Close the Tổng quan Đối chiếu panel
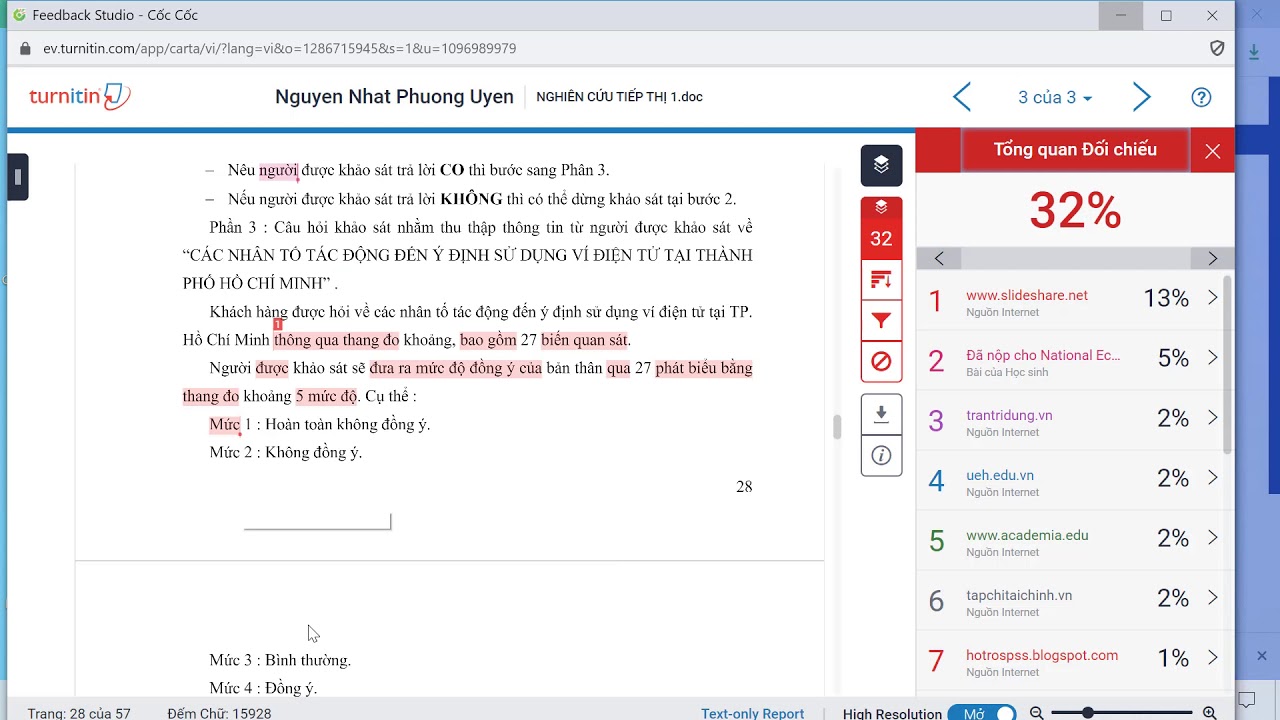The height and width of the screenshot is (720, 1280). click(x=1212, y=151)
